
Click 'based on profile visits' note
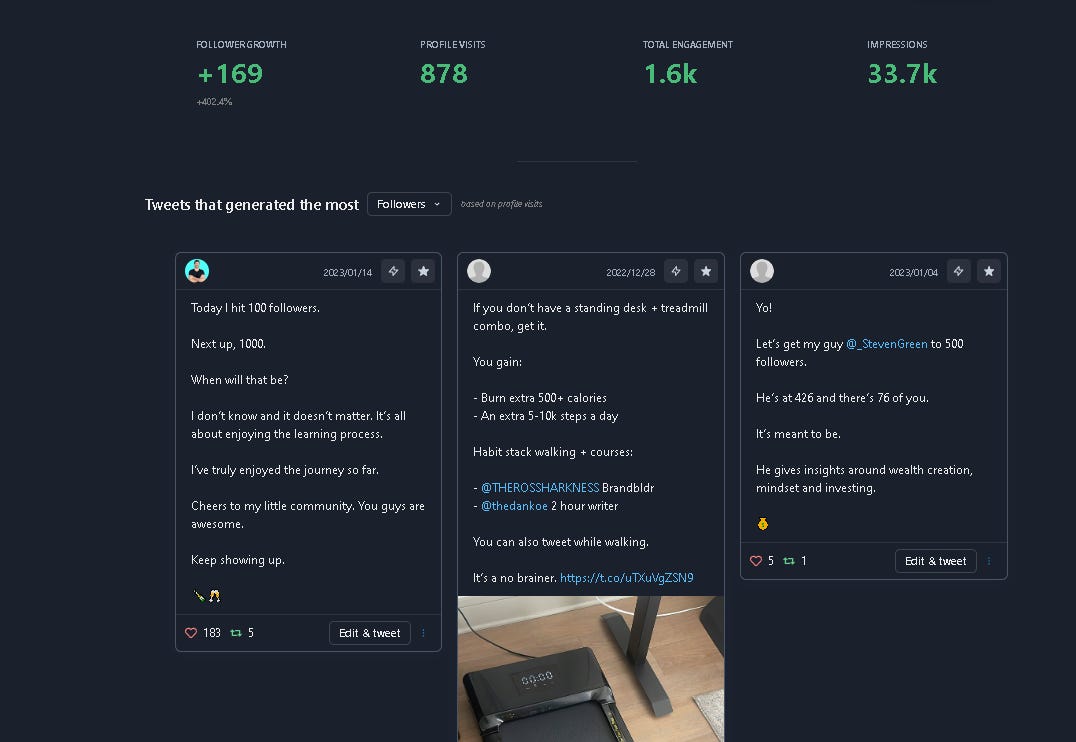(x=502, y=204)
